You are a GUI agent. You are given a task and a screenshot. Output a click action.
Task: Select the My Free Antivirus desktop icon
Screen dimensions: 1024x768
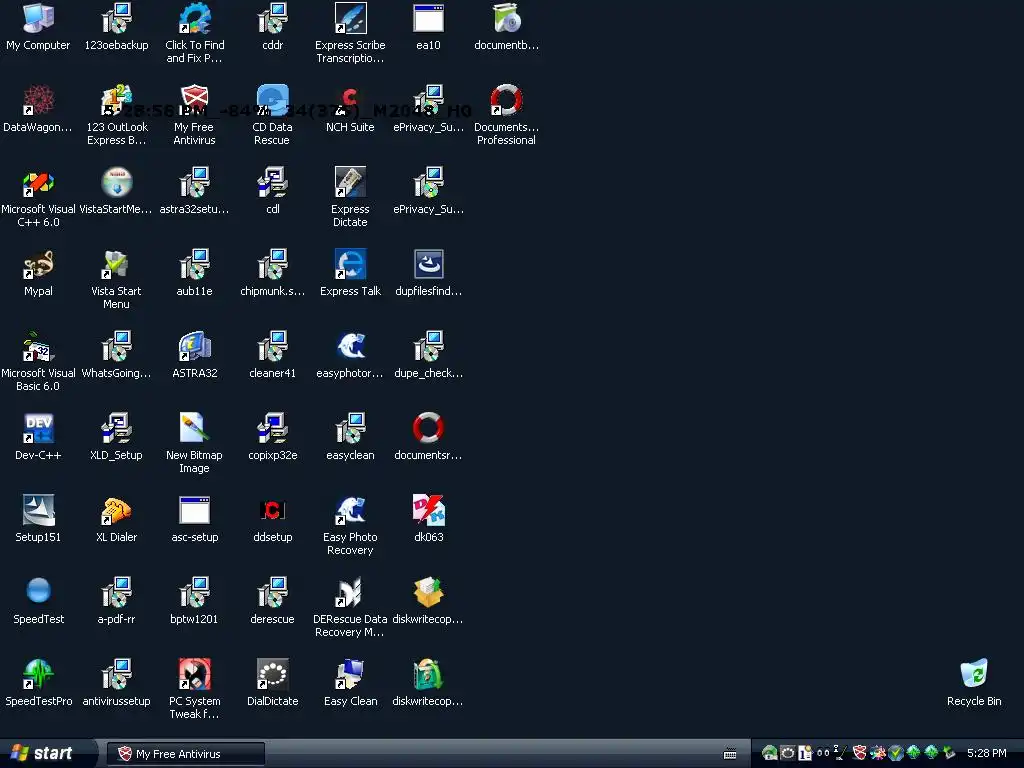pos(194,115)
